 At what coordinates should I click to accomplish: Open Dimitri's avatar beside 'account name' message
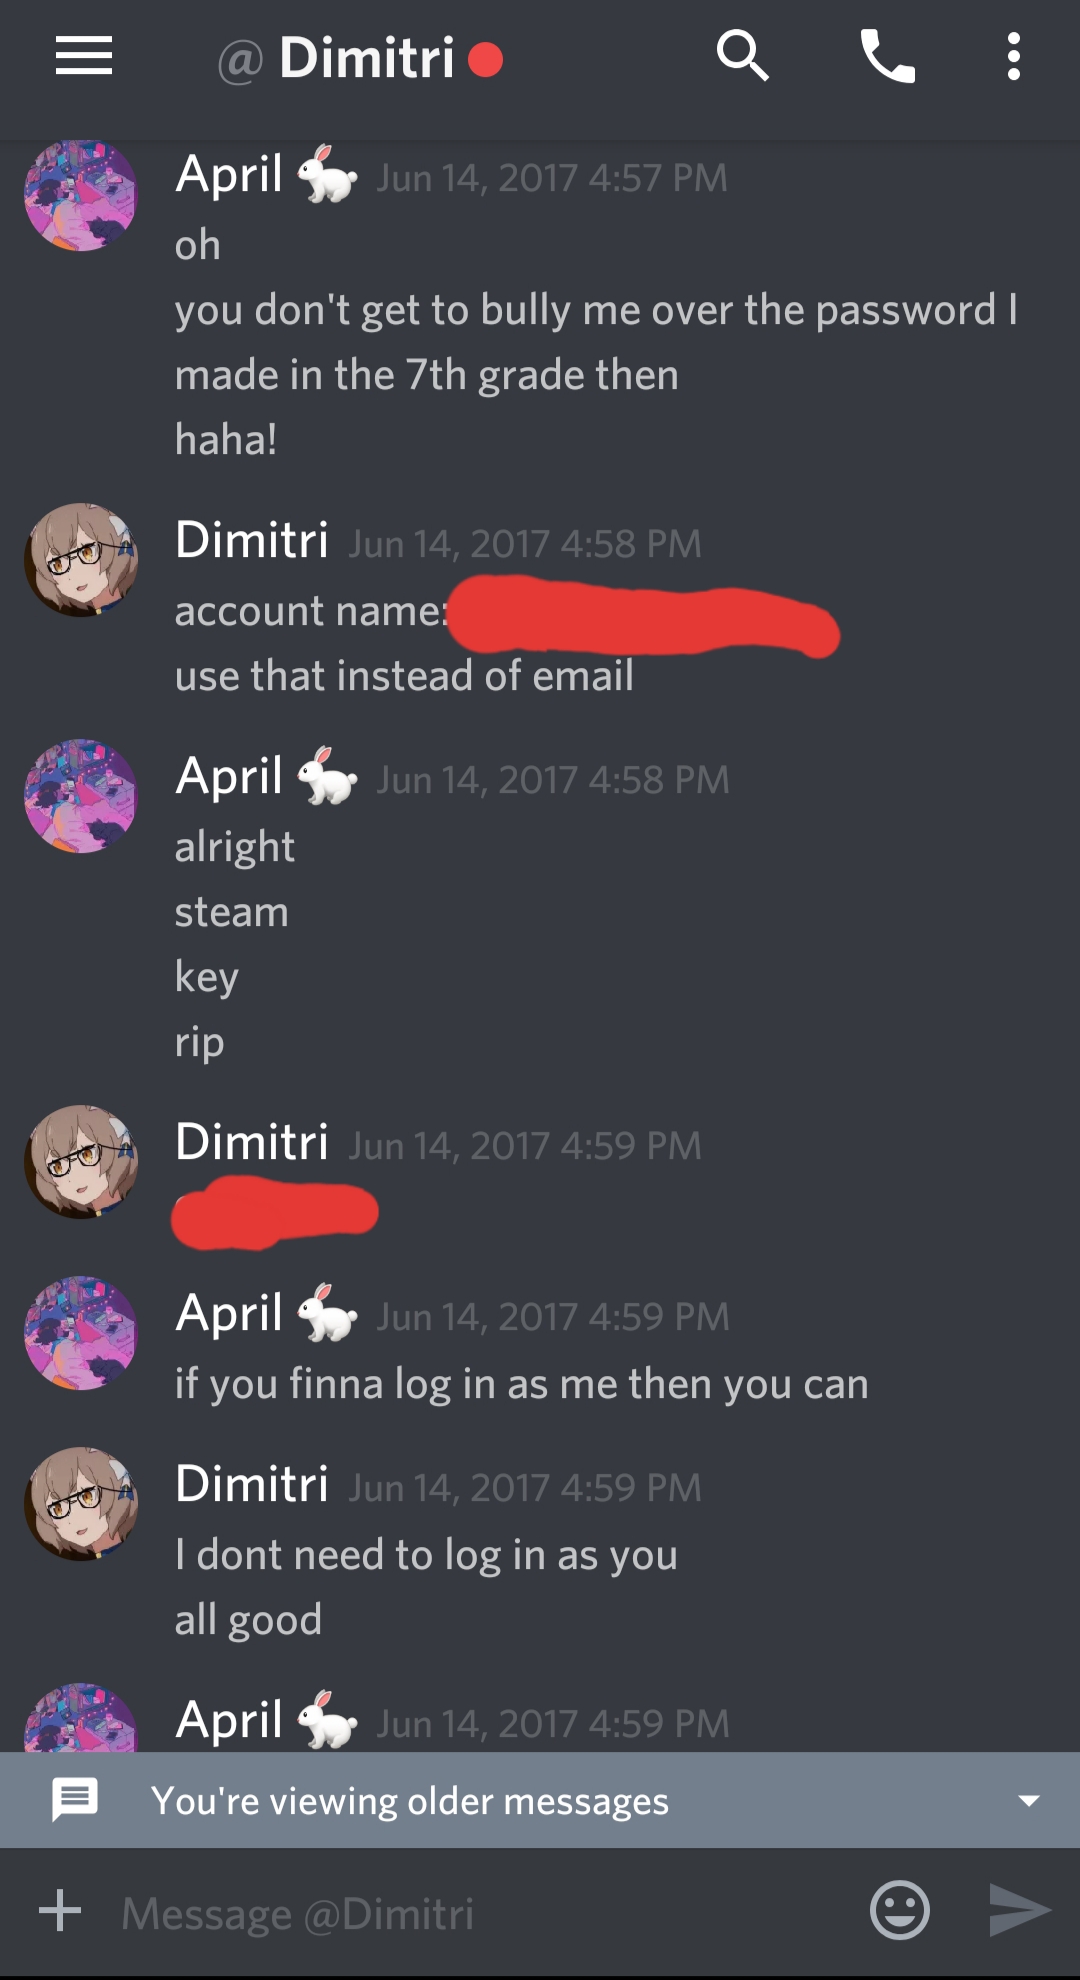pyautogui.click(x=81, y=560)
